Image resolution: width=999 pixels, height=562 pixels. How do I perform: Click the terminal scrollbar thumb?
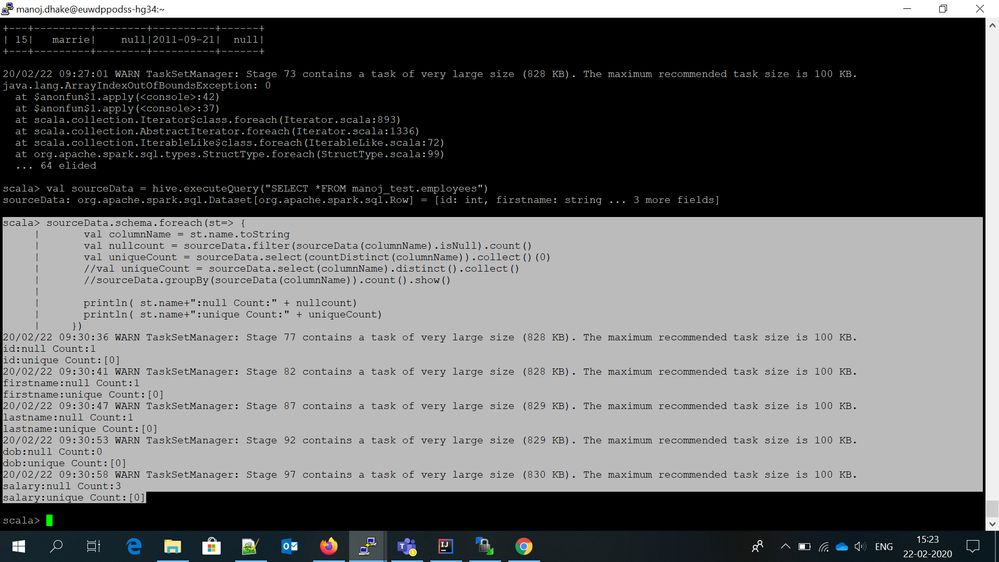[x=992, y=509]
